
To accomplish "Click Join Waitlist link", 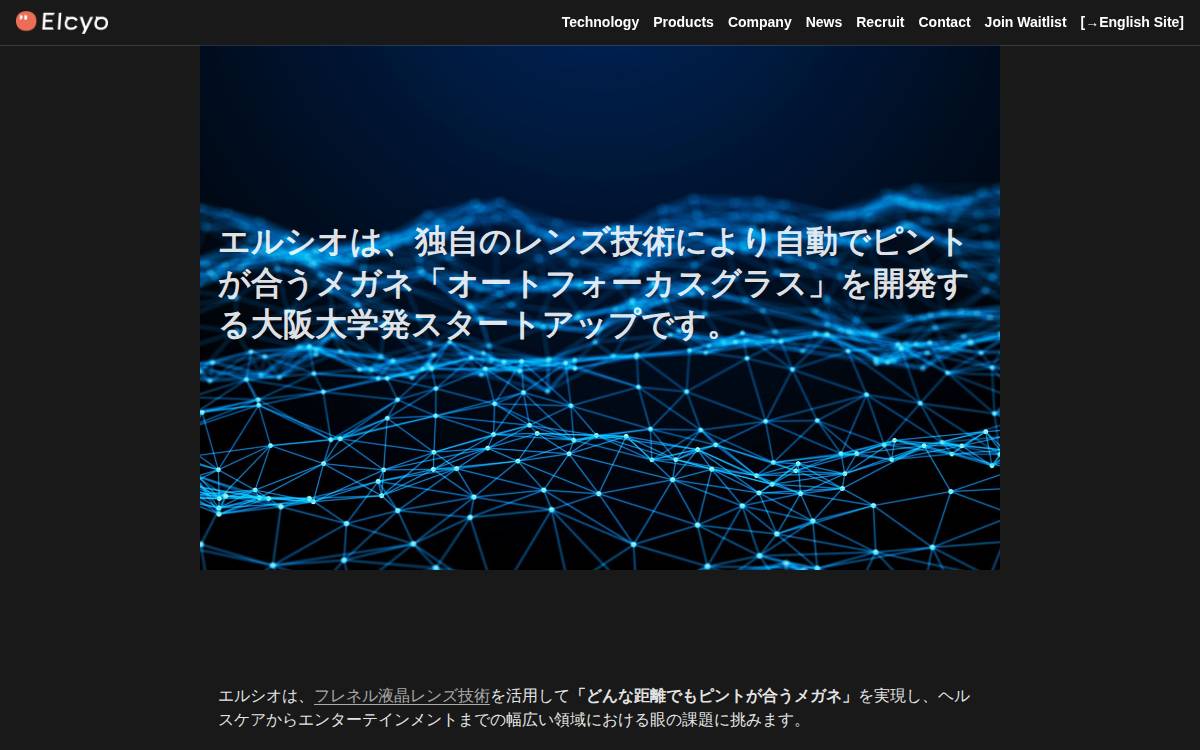I will pyautogui.click(x=1025, y=22).
